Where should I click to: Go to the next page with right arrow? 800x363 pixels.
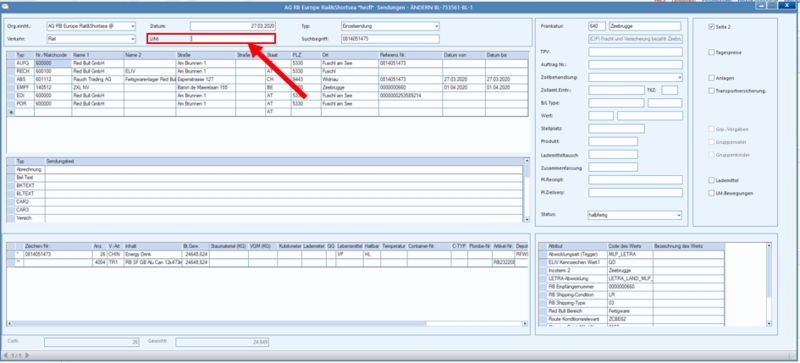27,355
